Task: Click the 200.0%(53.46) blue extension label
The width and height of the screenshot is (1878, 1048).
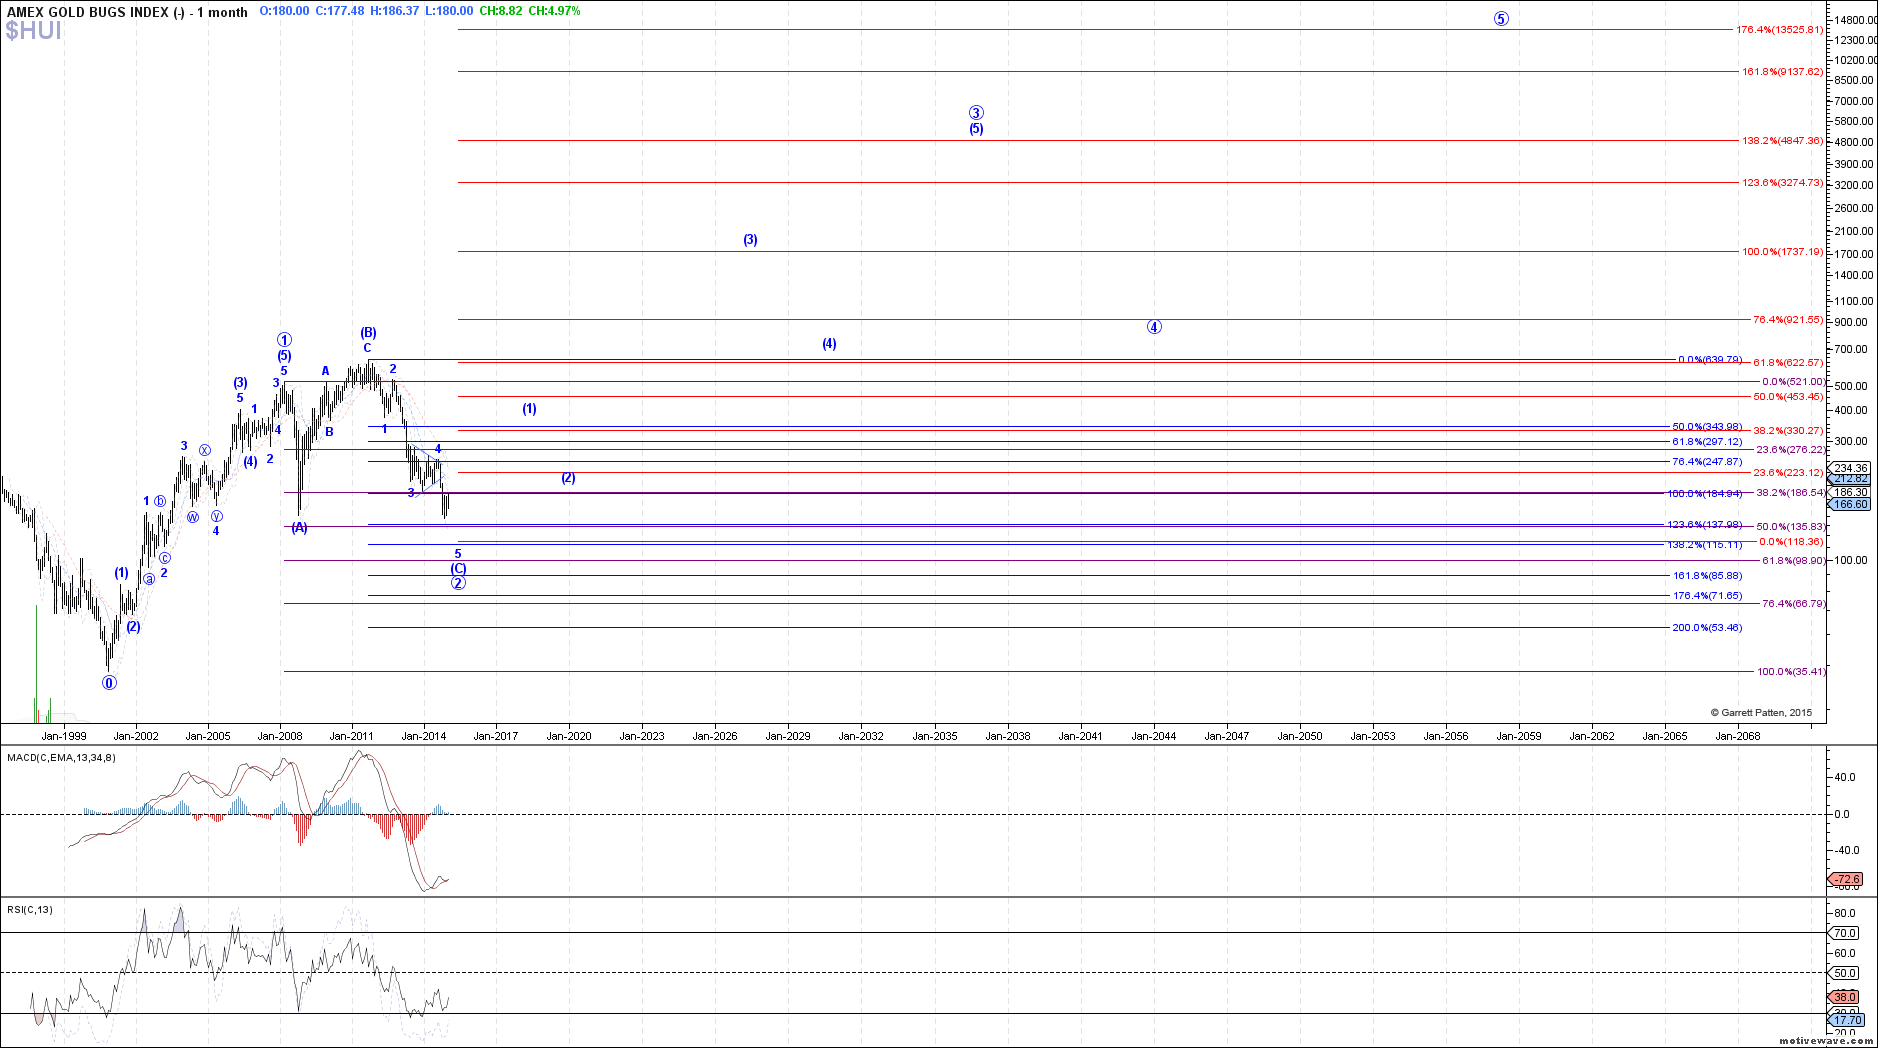Action: (x=1707, y=628)
